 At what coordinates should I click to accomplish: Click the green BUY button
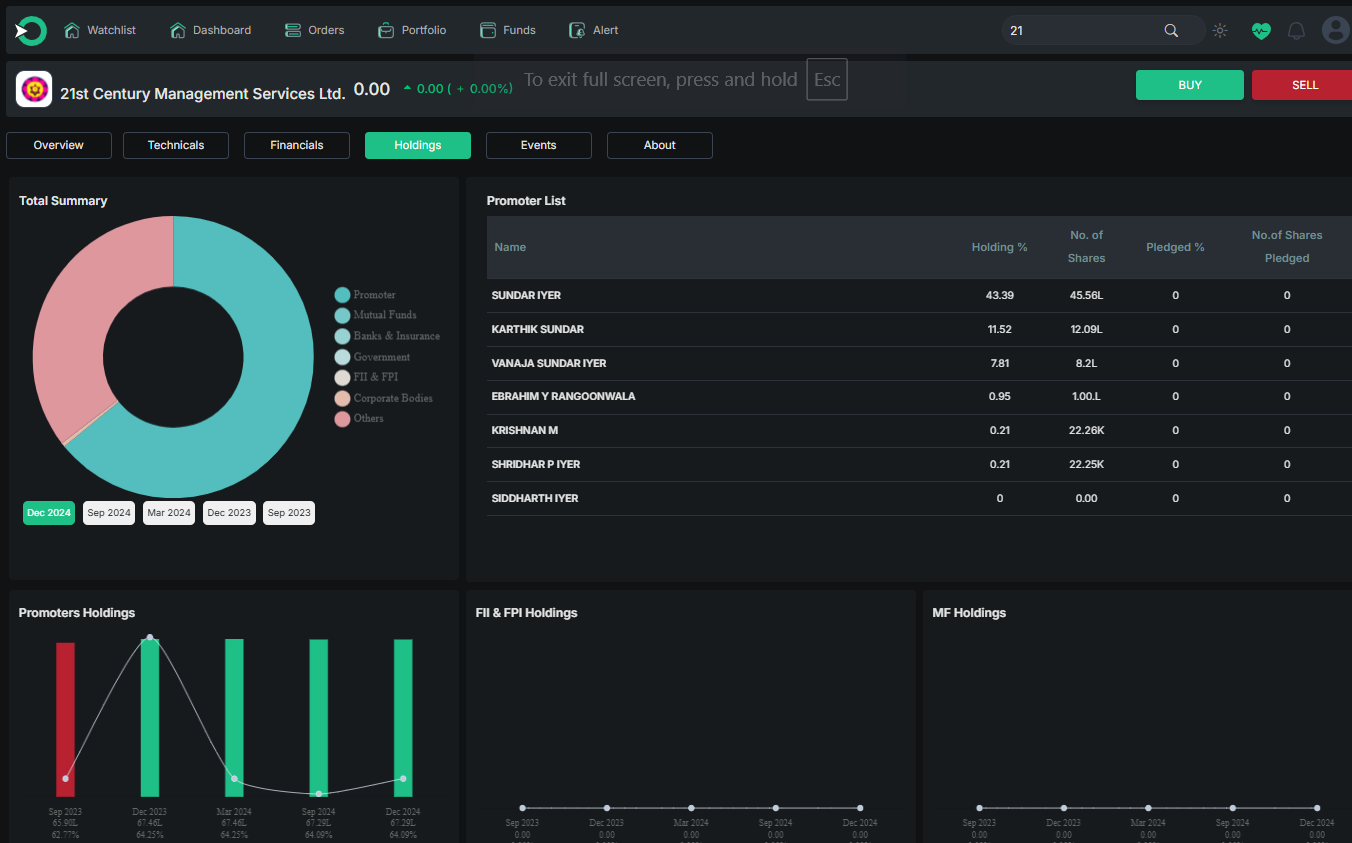[x=1190, y=85]
